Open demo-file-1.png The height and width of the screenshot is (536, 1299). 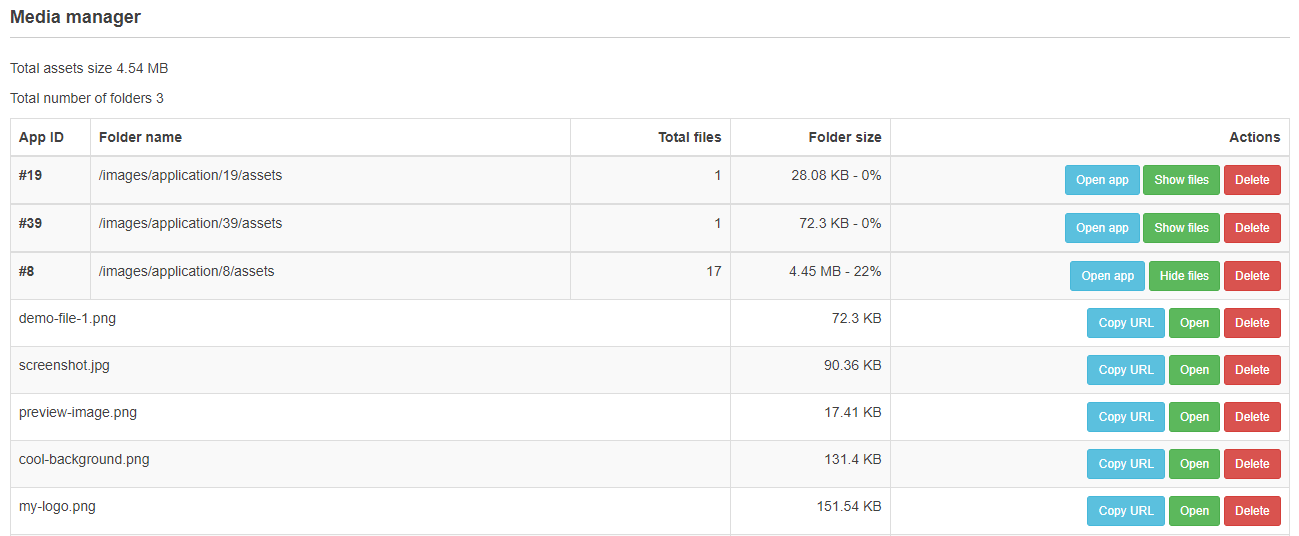pos(1194,323)
